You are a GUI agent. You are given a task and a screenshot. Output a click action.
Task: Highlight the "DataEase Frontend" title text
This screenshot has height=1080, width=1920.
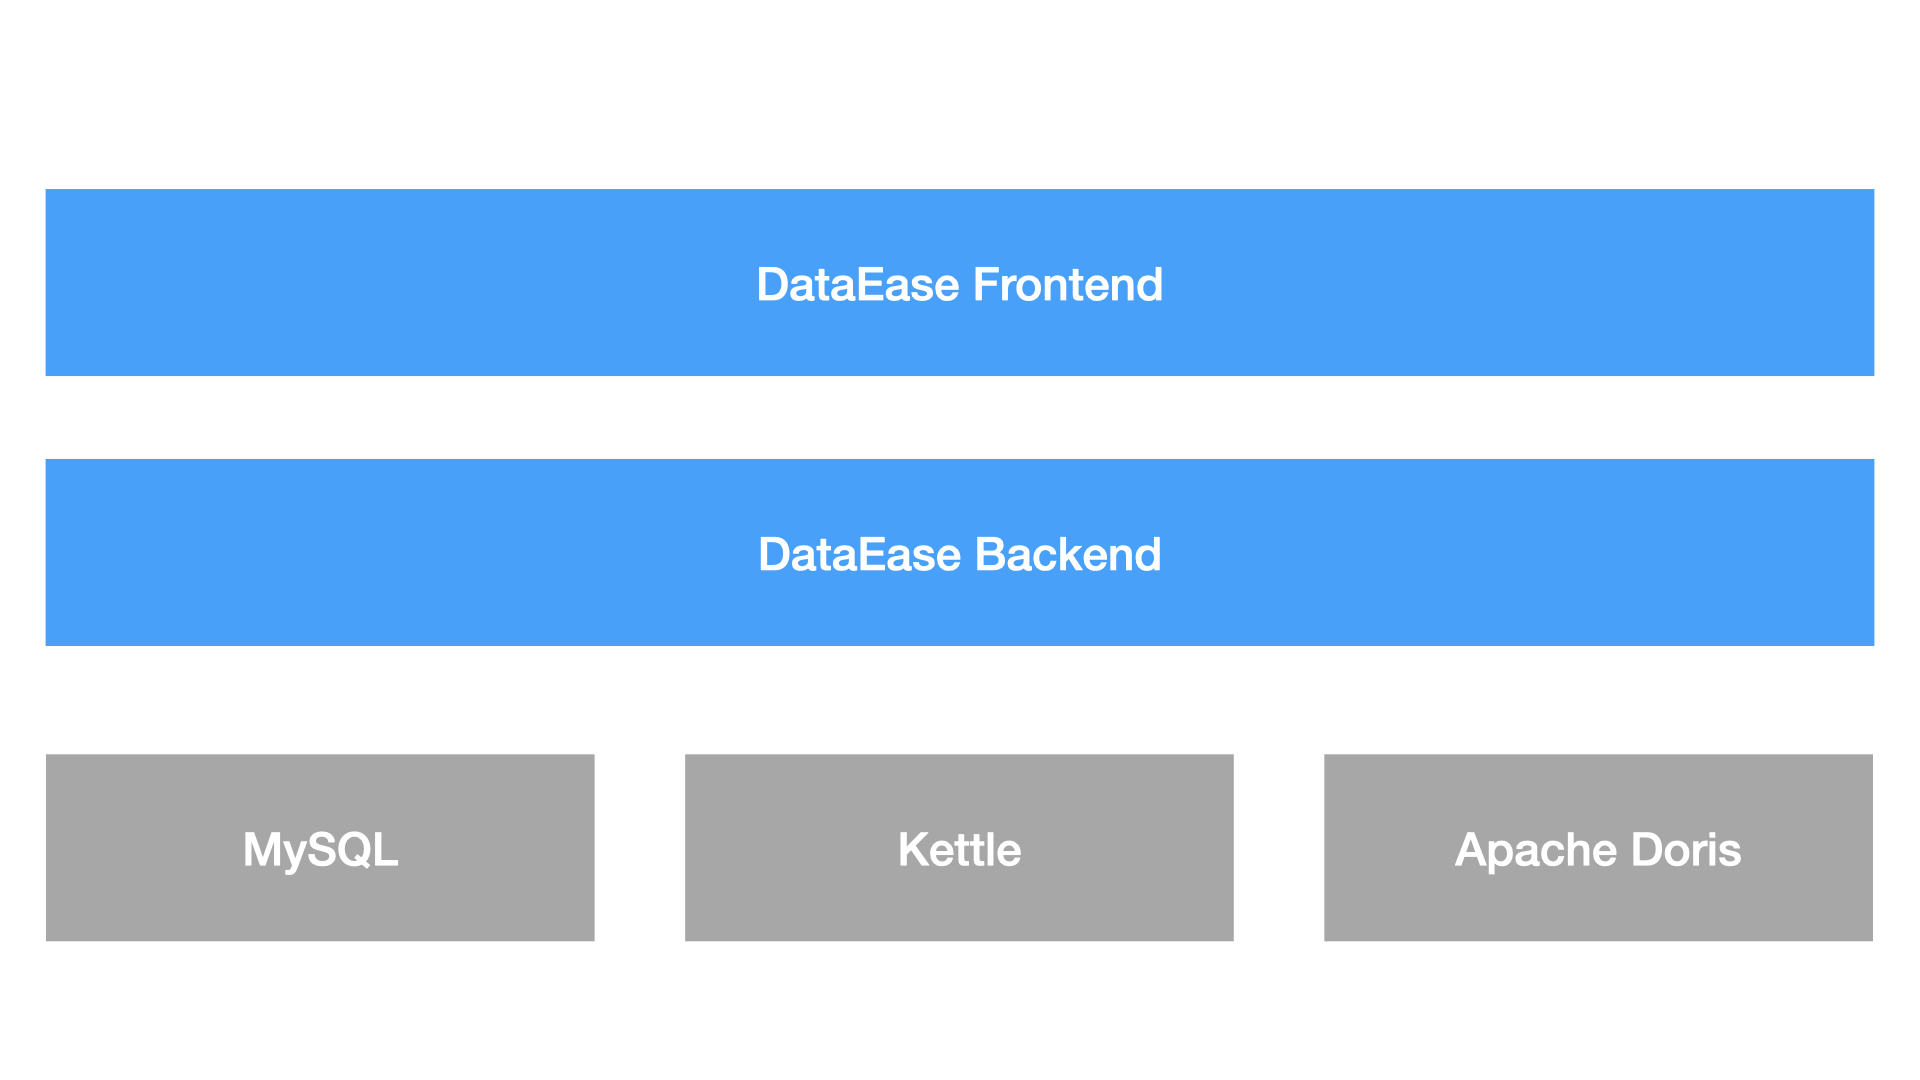(959, 285)
